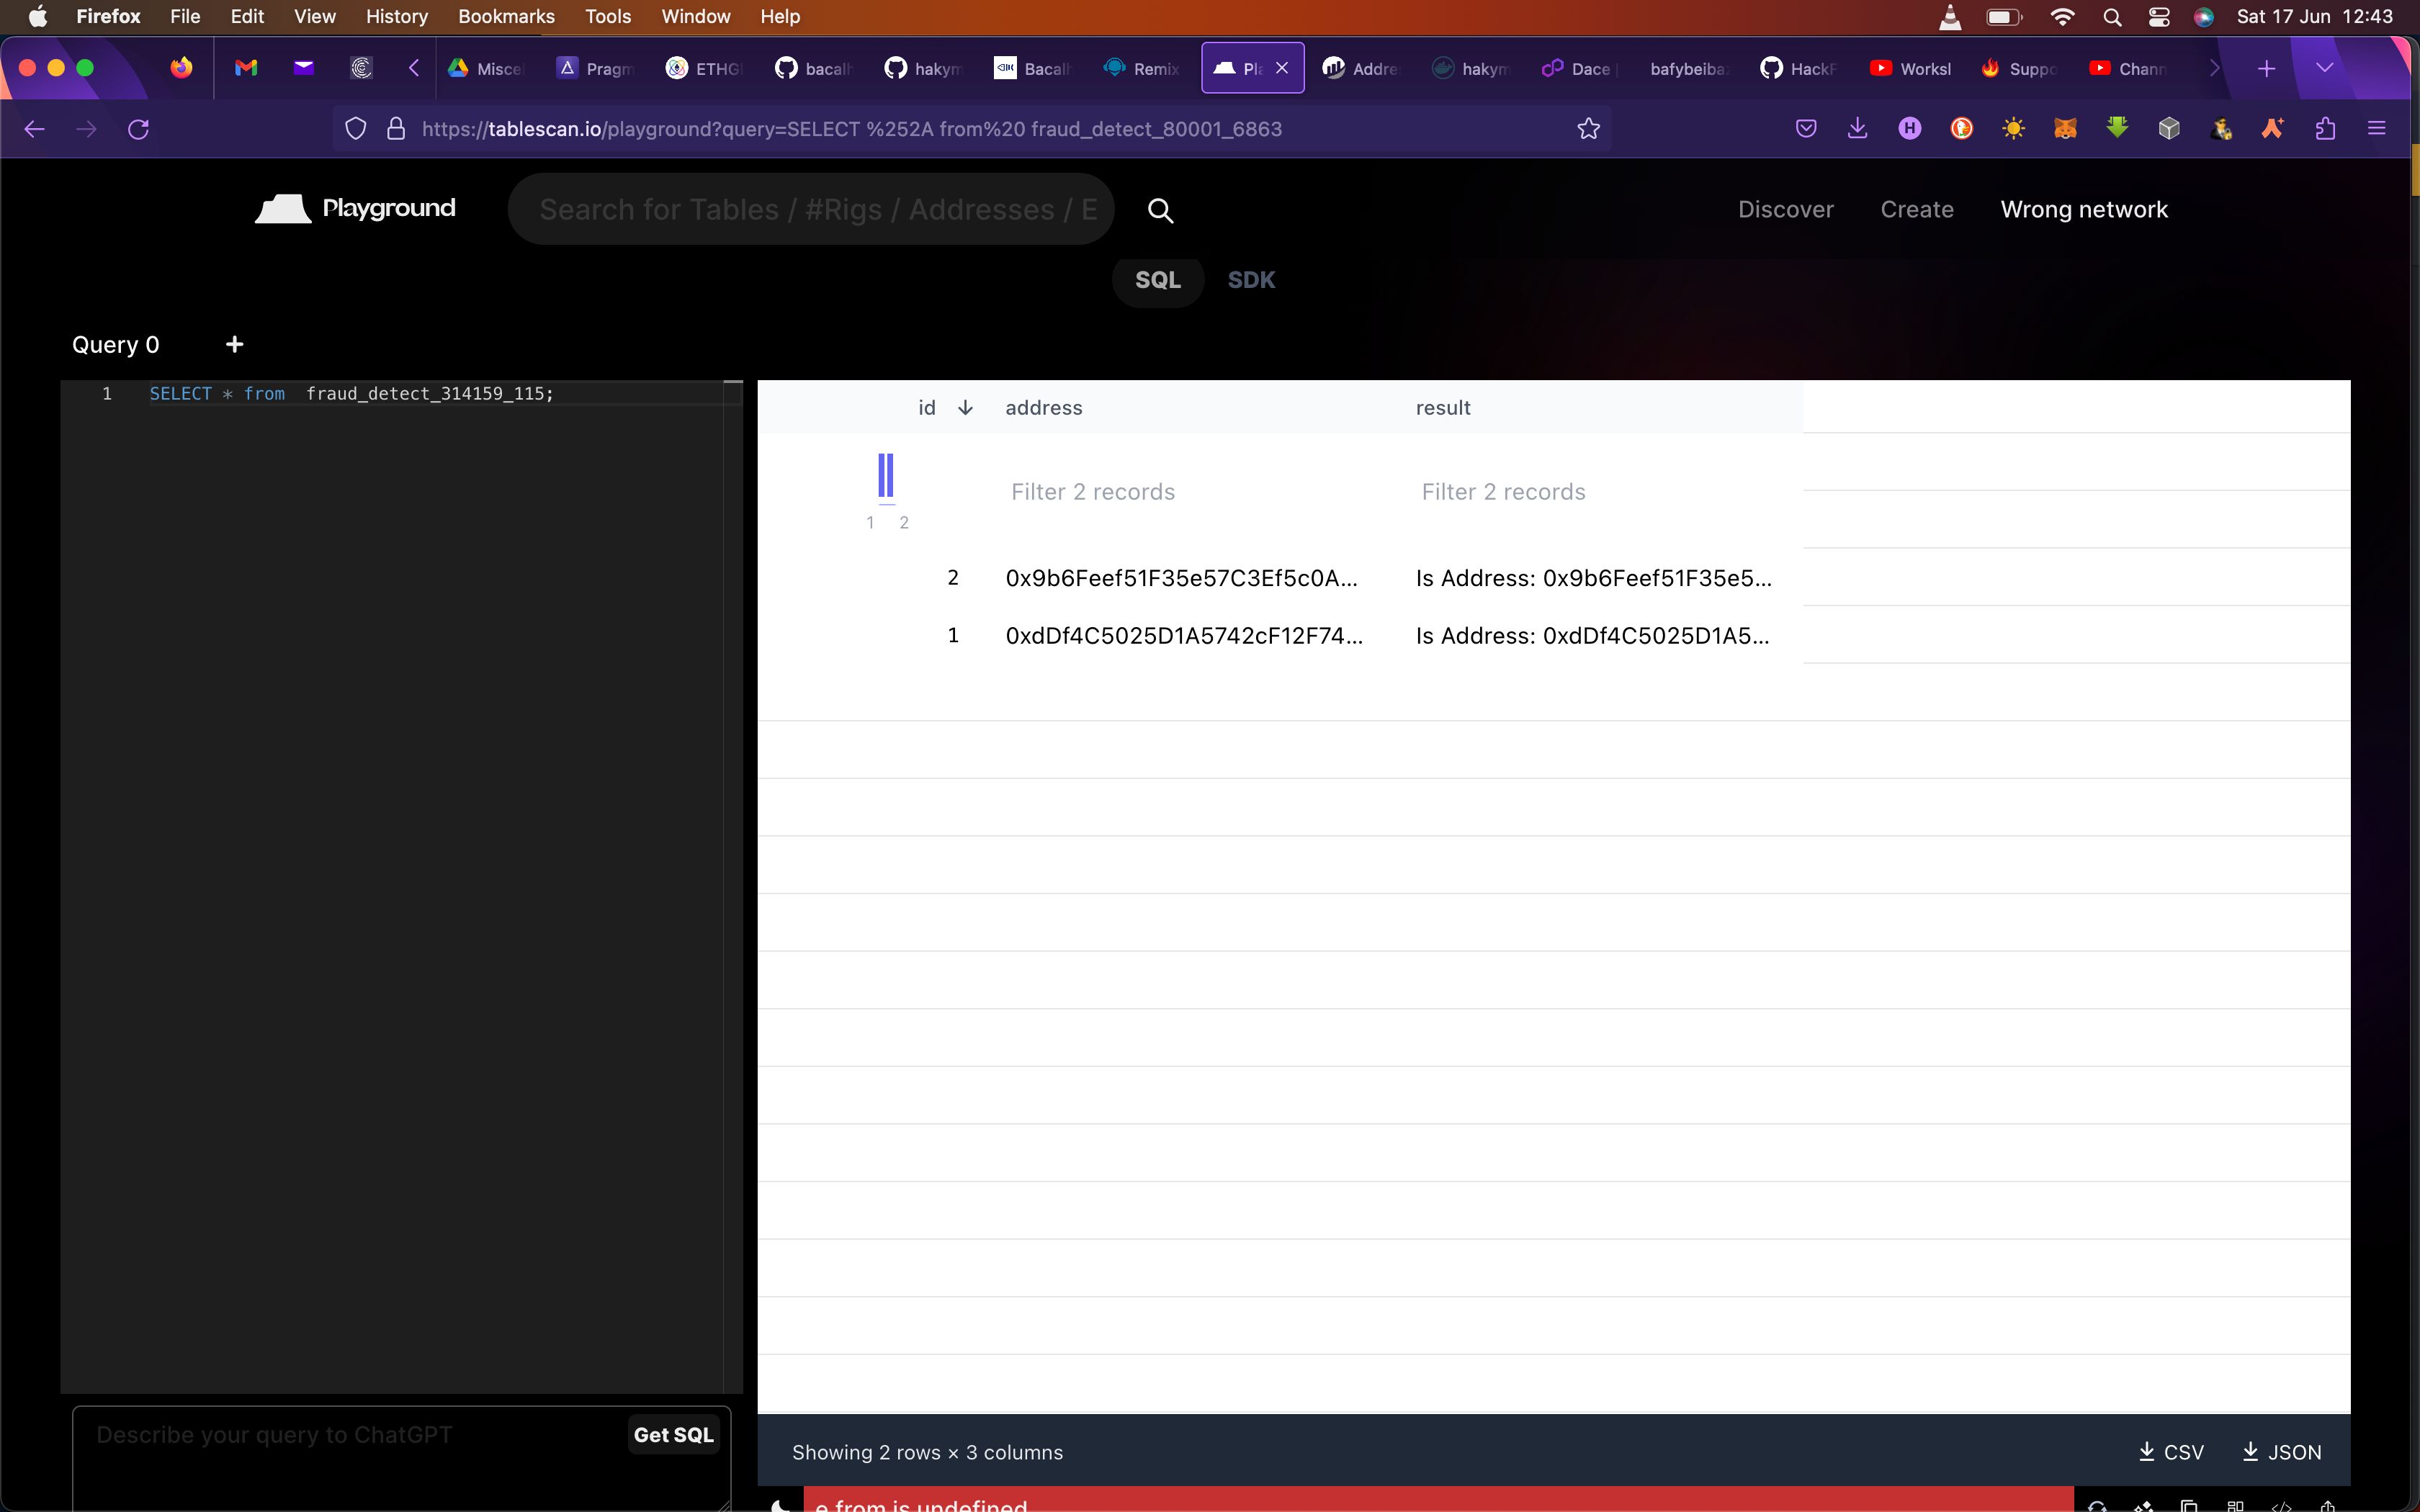The width and height of the screenshot is (2420, 1512).
Task: Open the sun icon extension
Action: 2013,129
